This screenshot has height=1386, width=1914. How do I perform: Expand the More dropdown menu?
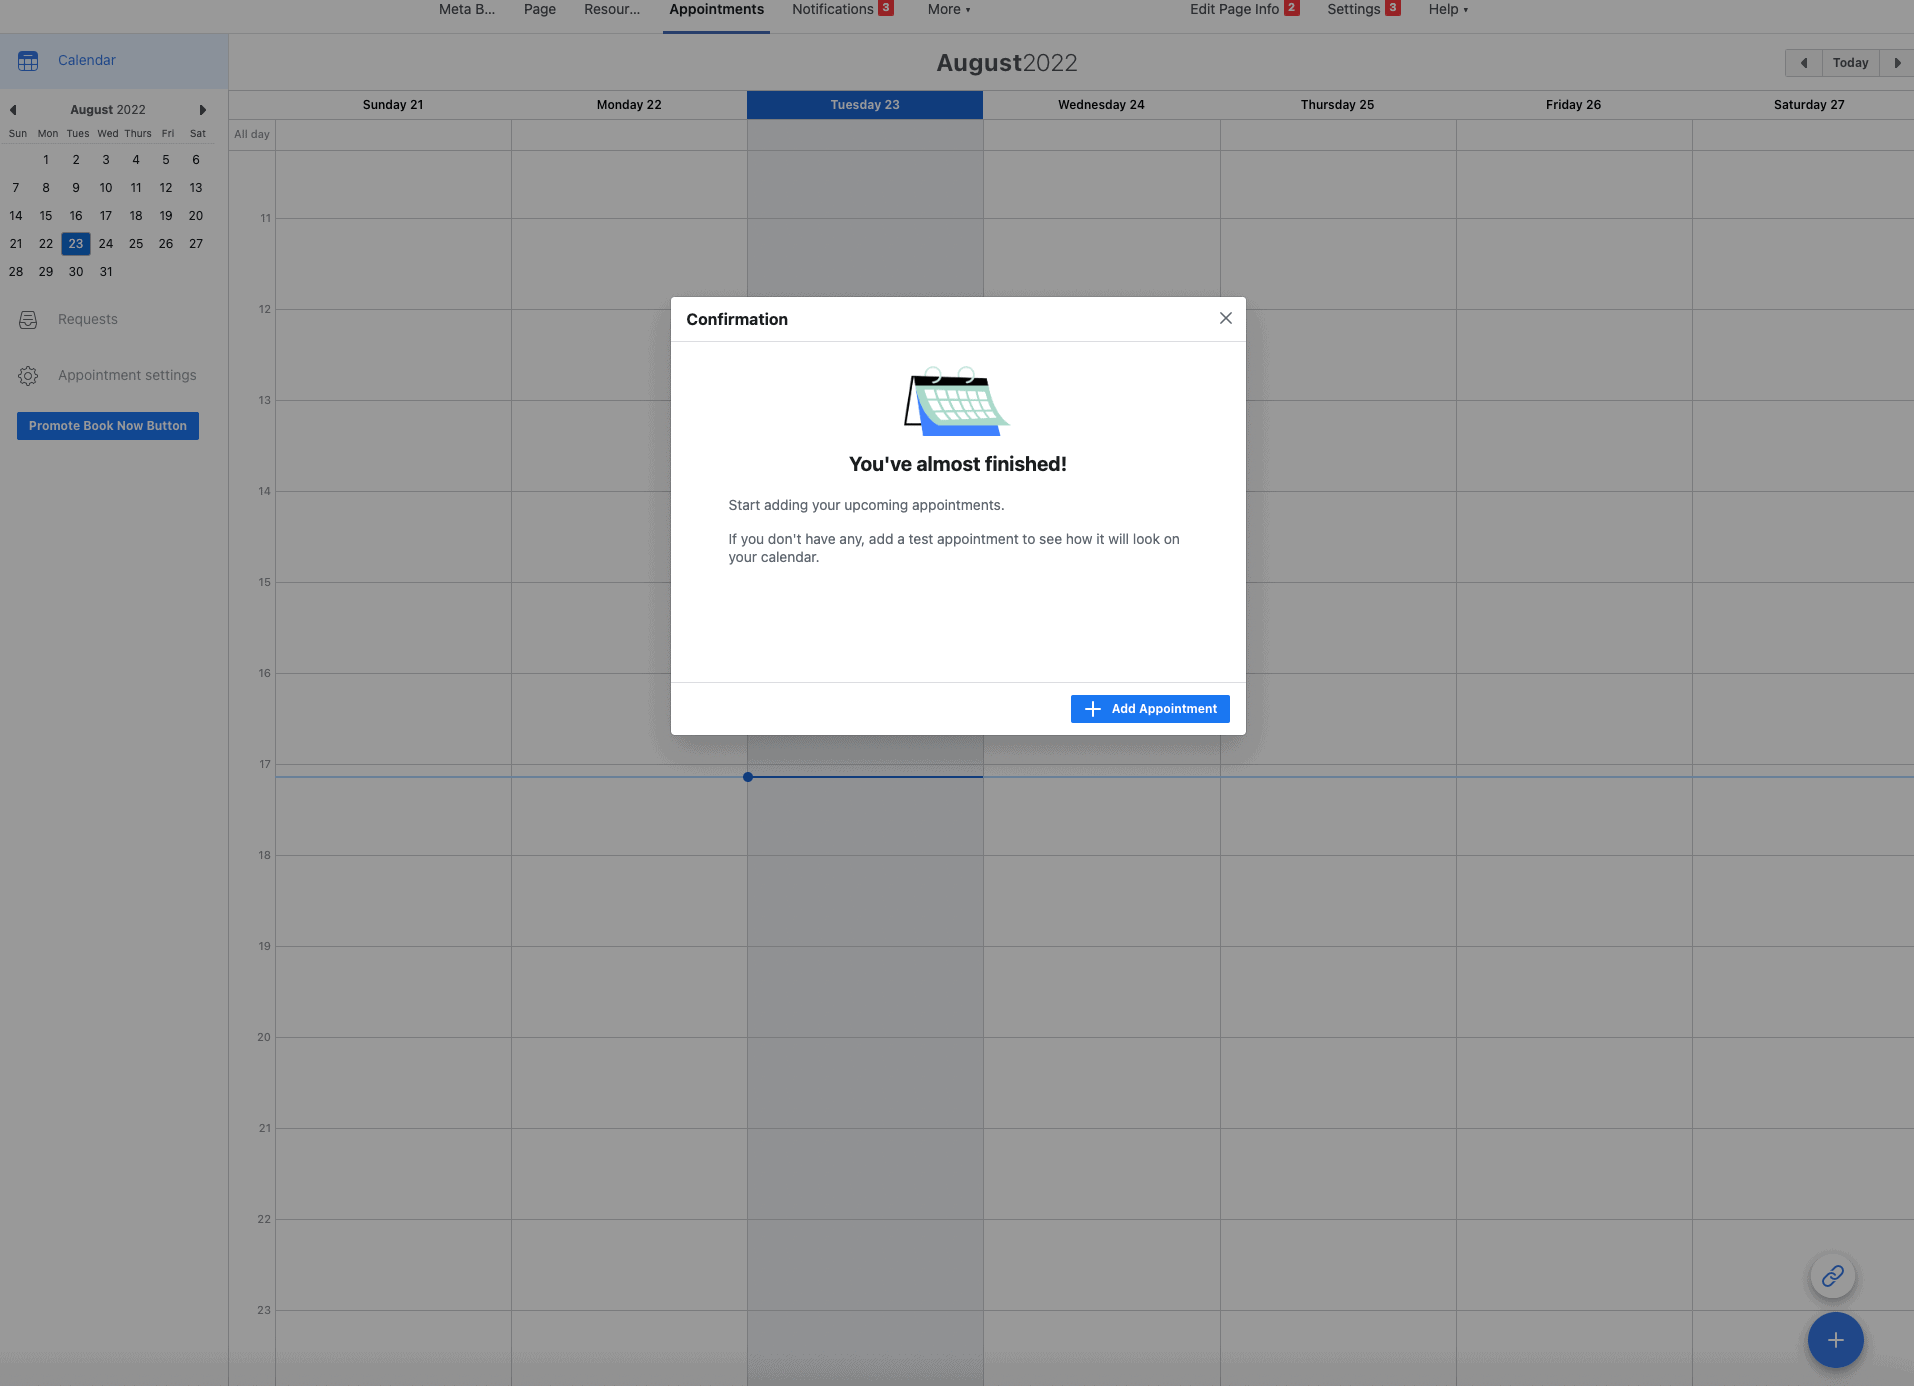pyautogui.click(x=948, y=10)
